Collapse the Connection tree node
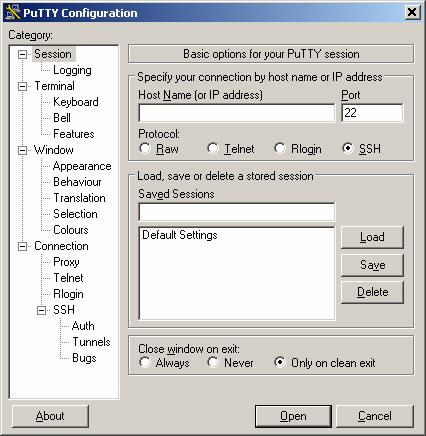This screenshot has width=426, height=436. (22, 246)
